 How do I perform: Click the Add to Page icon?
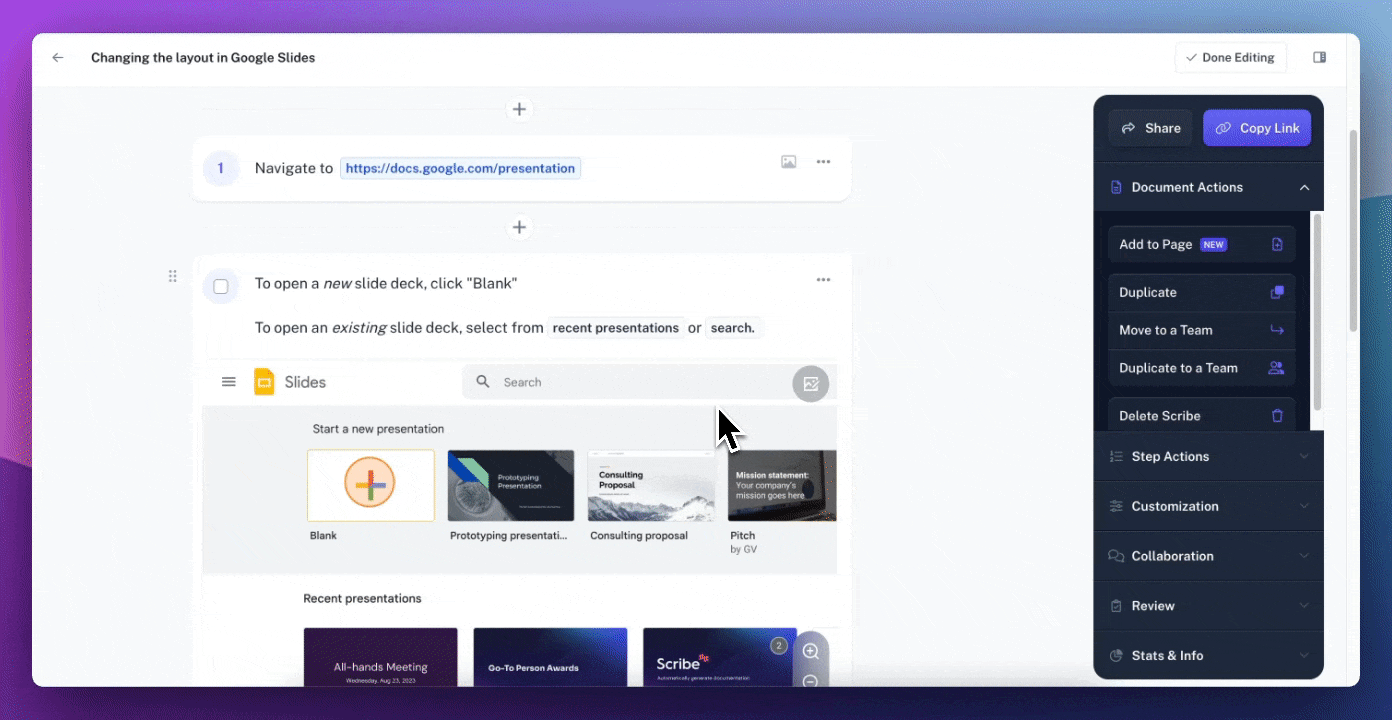click(1277, 244)
